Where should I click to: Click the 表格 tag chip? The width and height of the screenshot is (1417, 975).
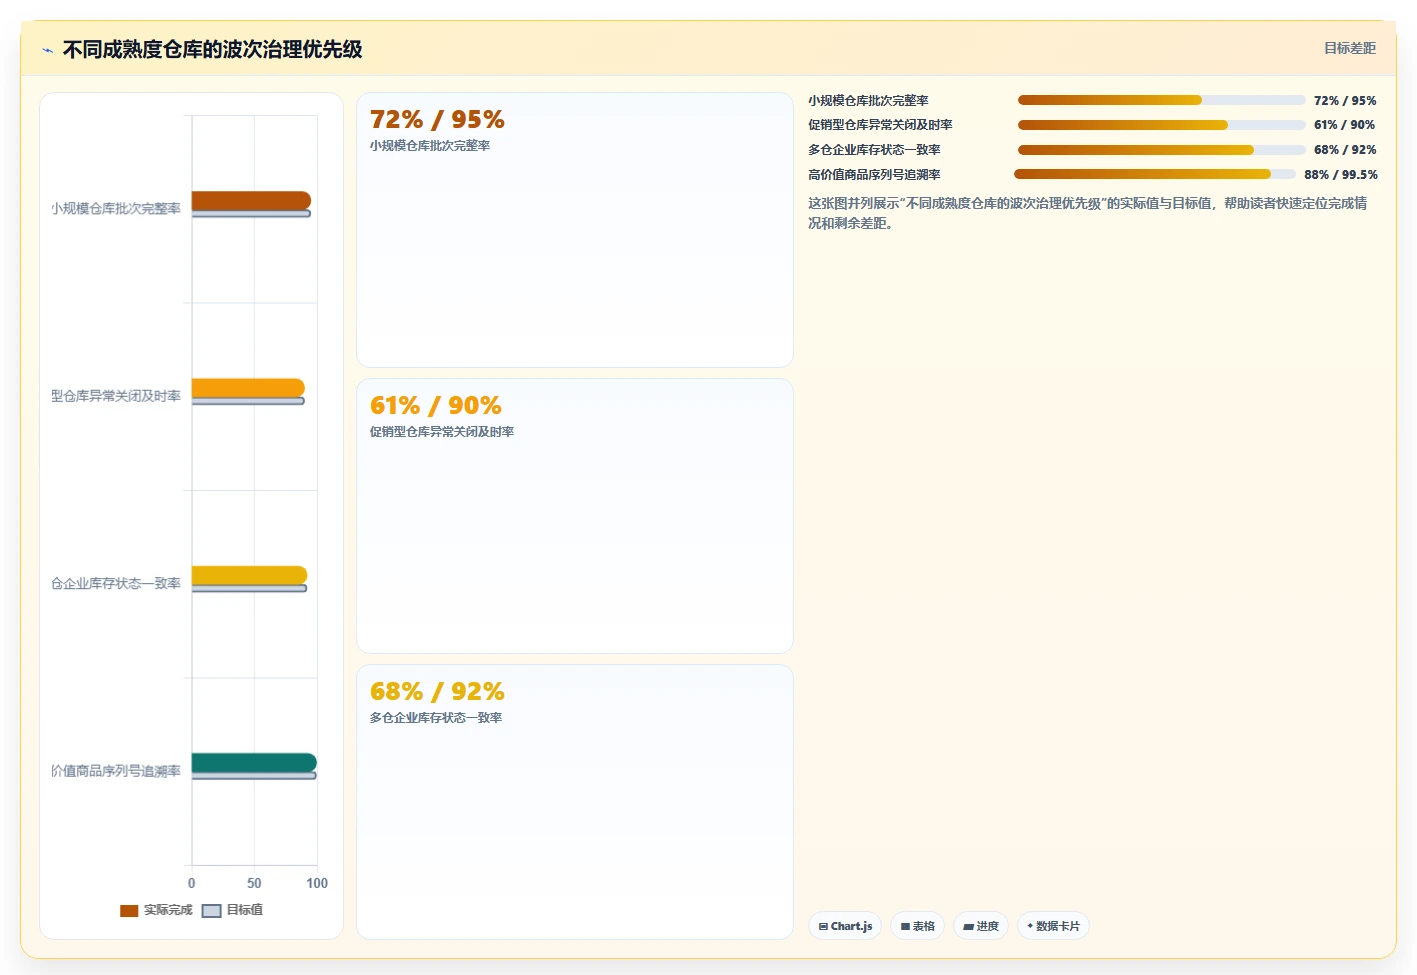point(917,926)
